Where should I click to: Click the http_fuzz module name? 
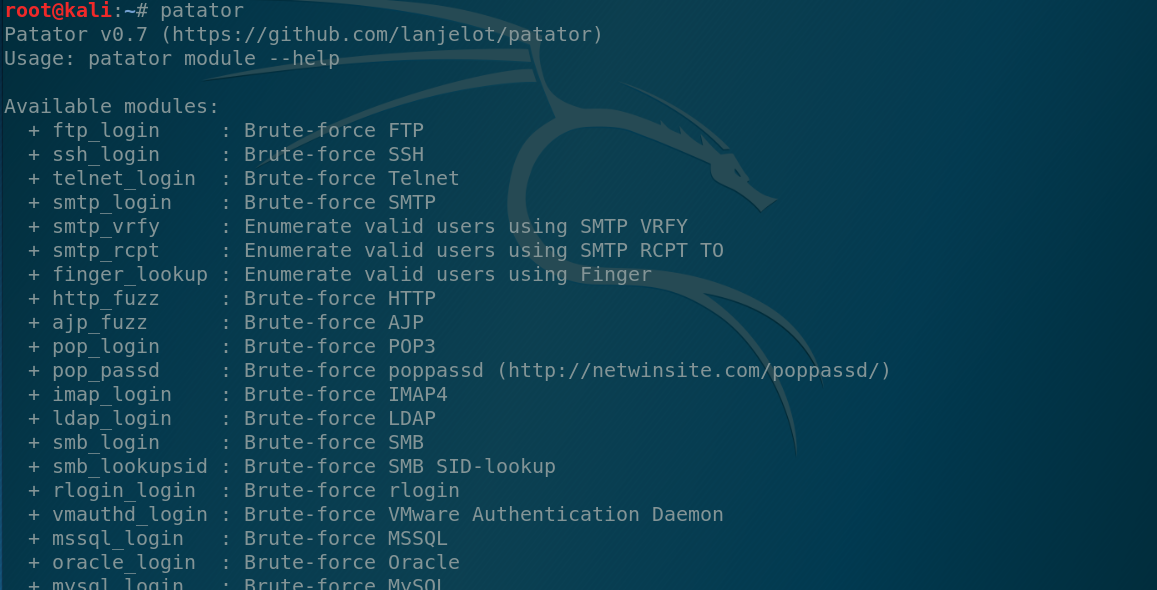coord(106,299)
